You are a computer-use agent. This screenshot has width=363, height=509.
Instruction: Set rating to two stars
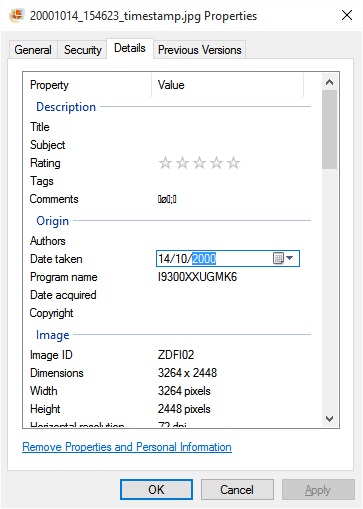point(182,163)
